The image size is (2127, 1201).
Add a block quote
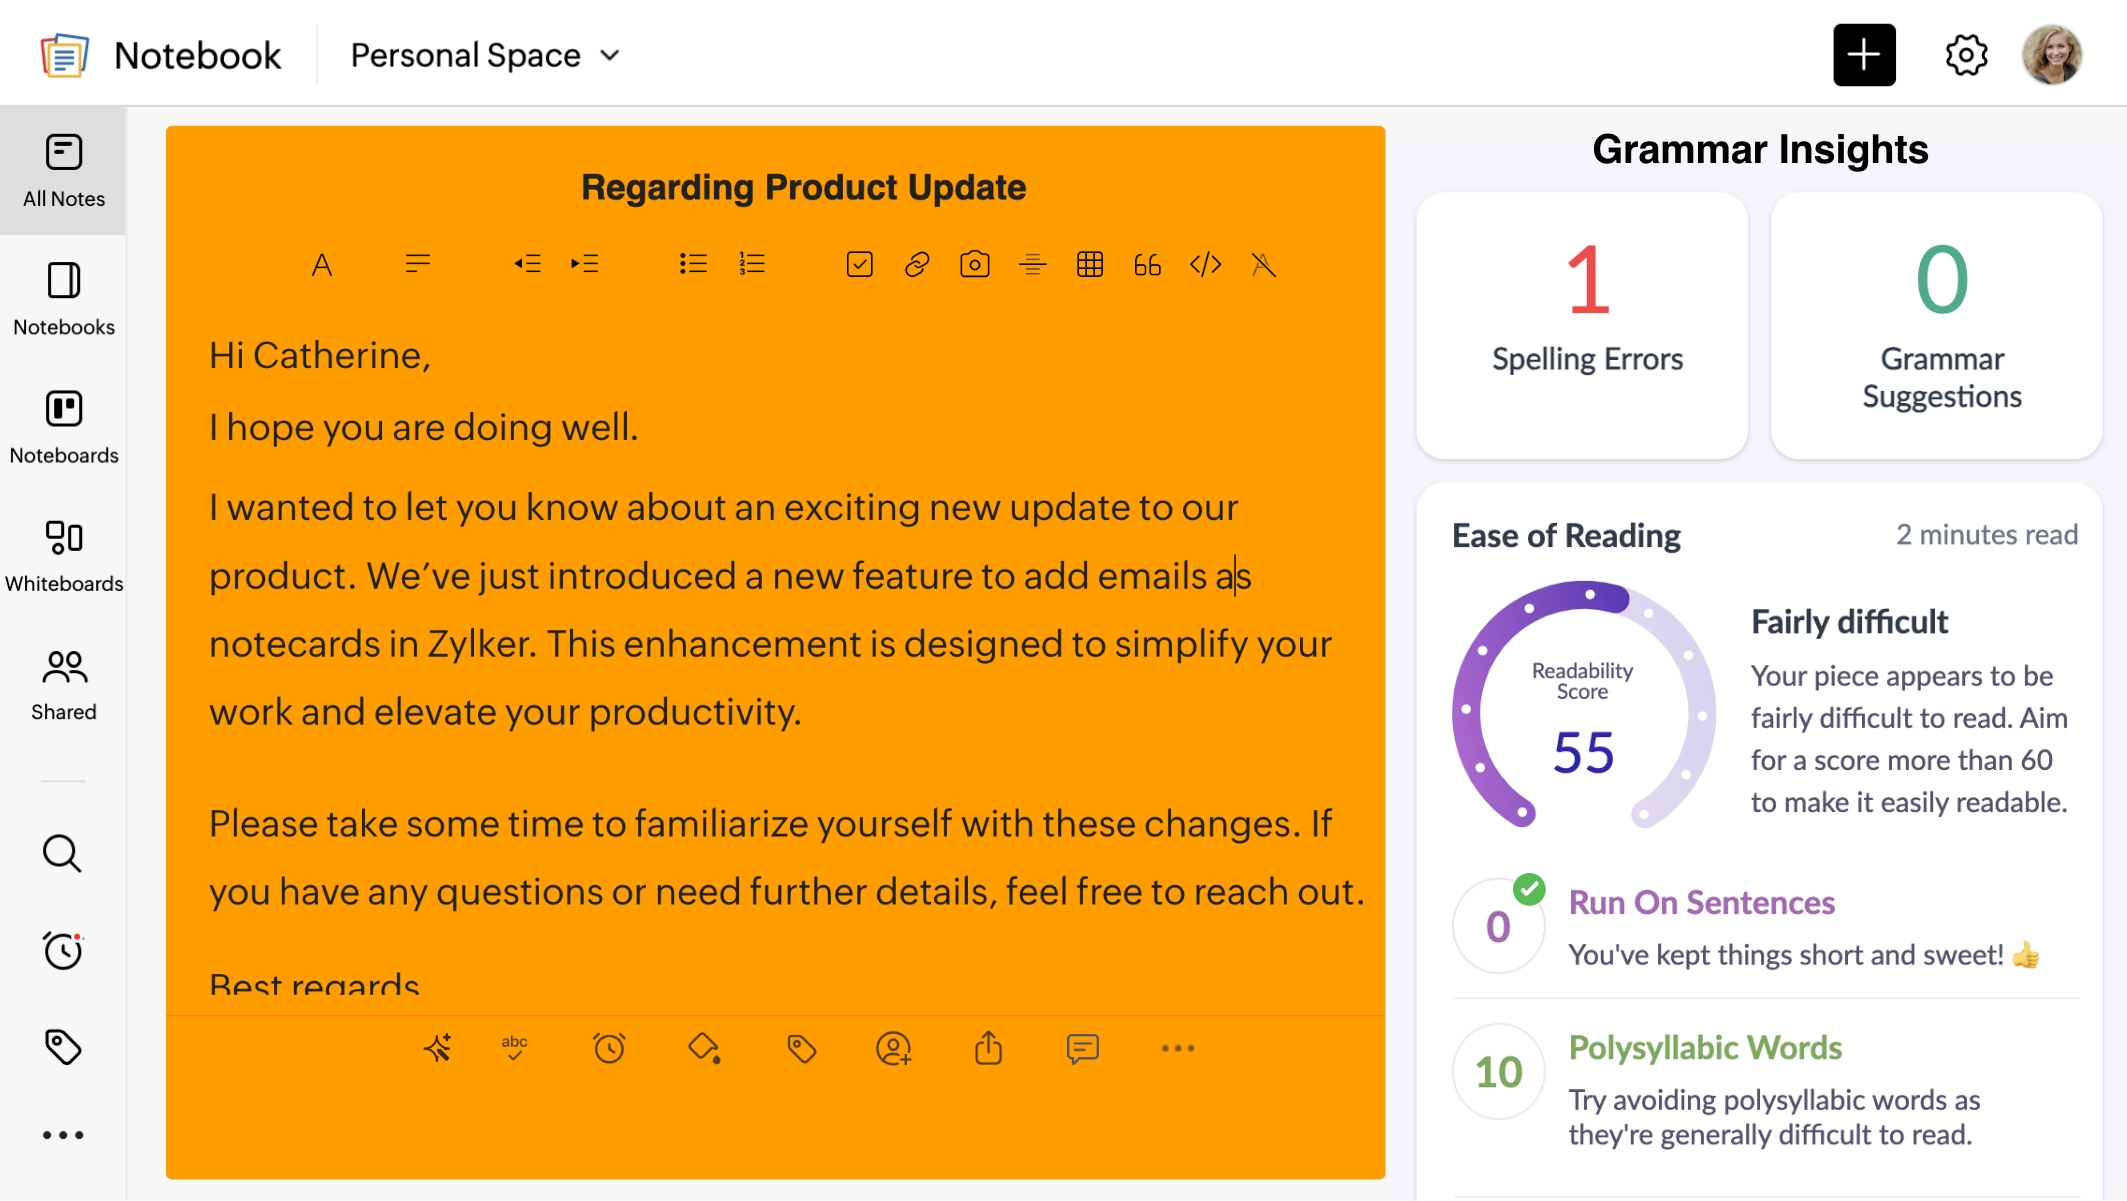pos(1147,264)
